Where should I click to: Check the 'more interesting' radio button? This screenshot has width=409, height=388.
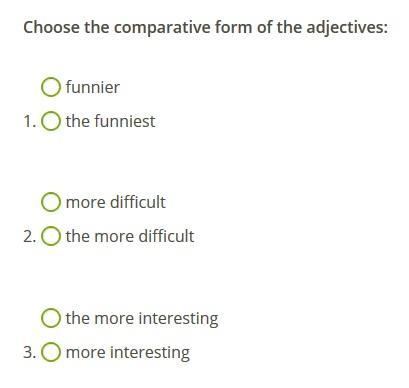tap(51, 352)
